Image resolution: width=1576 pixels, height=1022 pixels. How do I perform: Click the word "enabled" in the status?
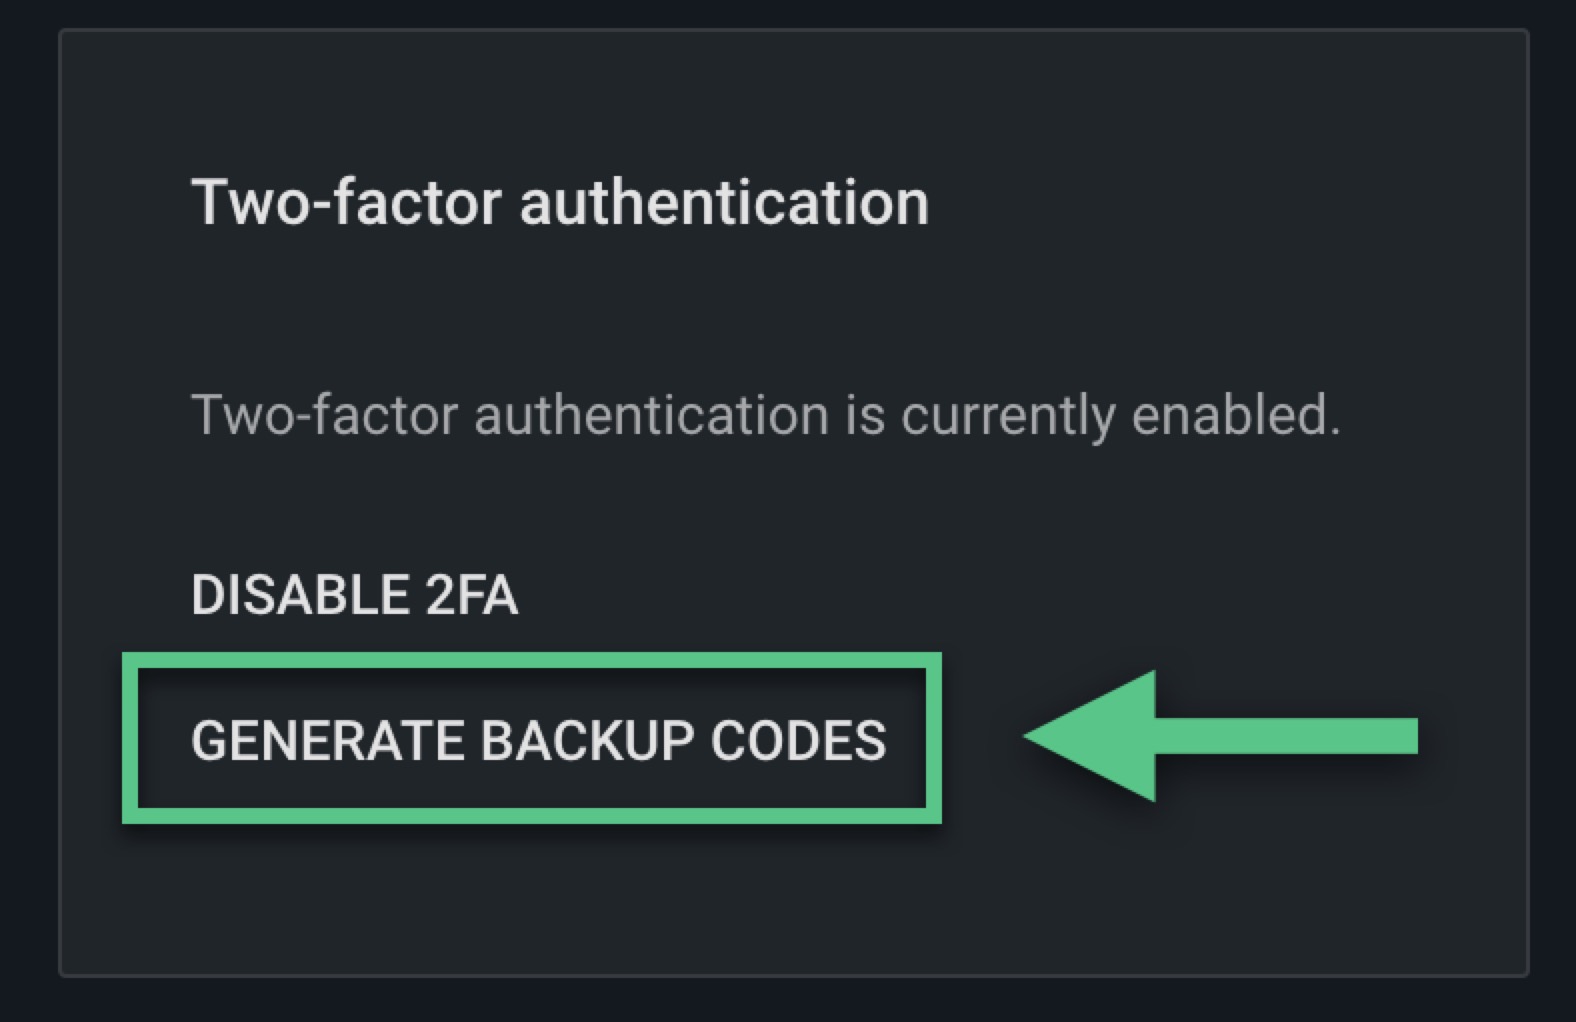tap(1235, 415)
